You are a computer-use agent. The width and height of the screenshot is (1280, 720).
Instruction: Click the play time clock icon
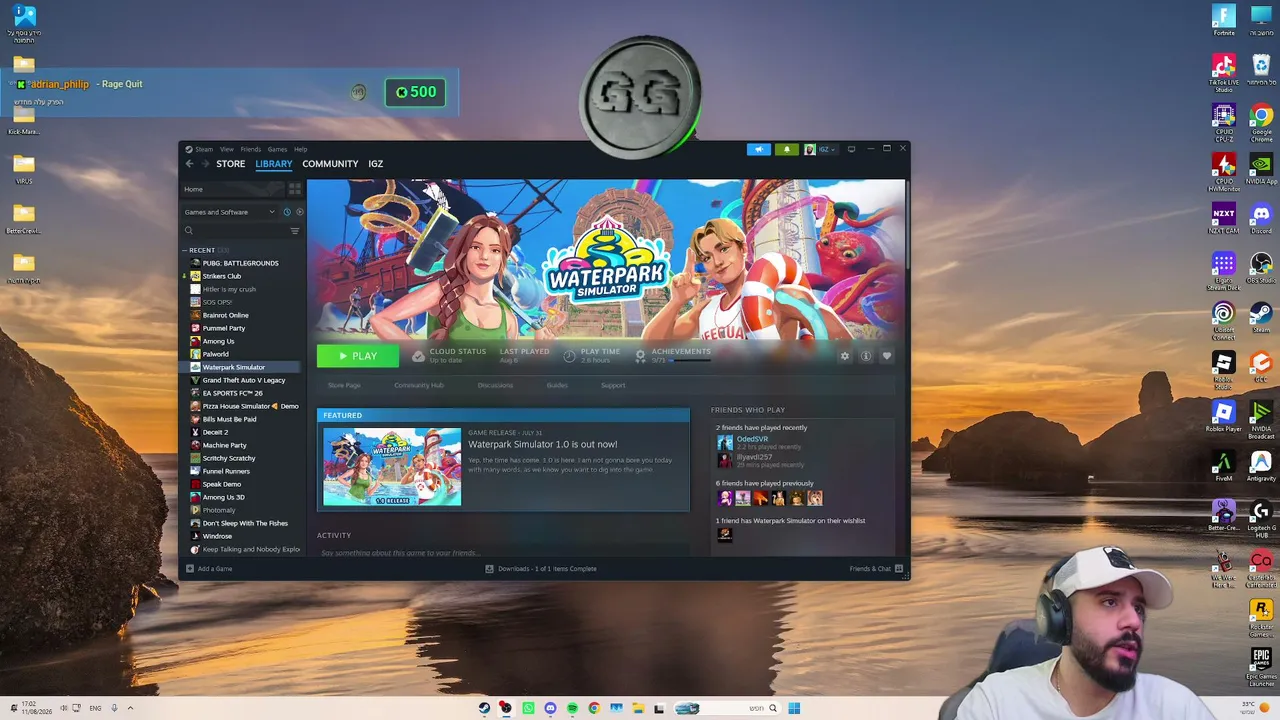pyautogui.click(x=569, y=356)
